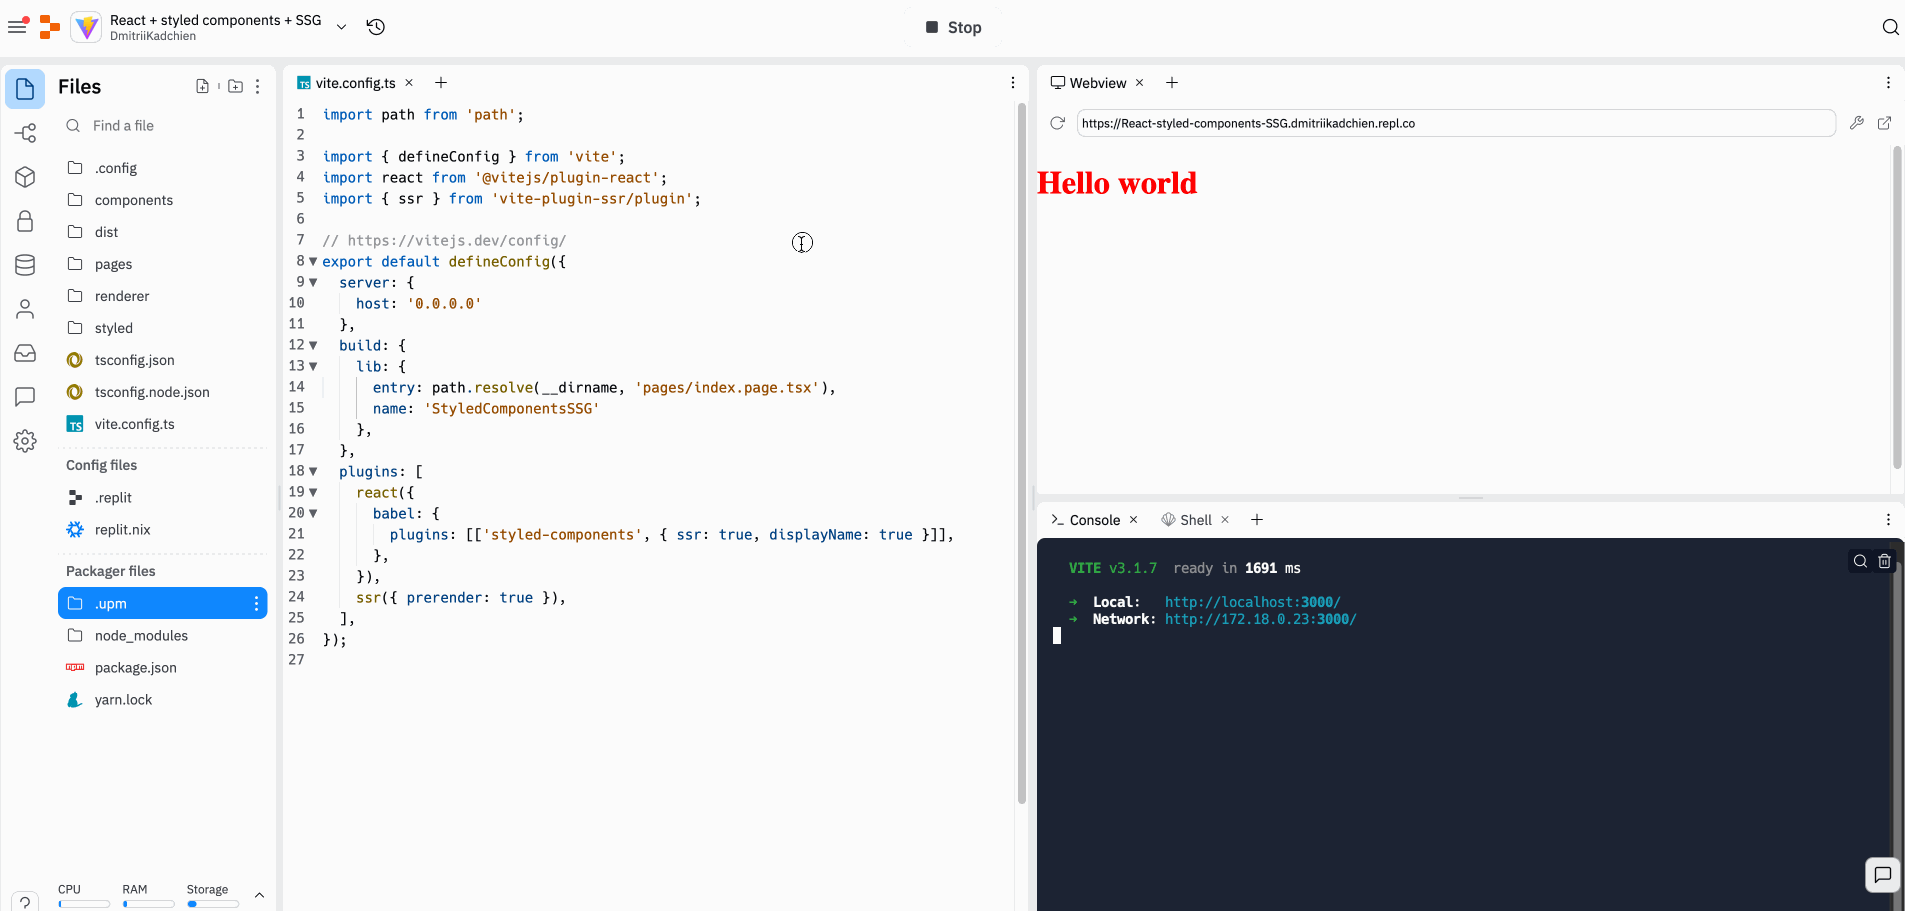Click the editor vertical scrollbar
The width and height of the screenshot is (1905, 911).
click(x=1021, y=452)
